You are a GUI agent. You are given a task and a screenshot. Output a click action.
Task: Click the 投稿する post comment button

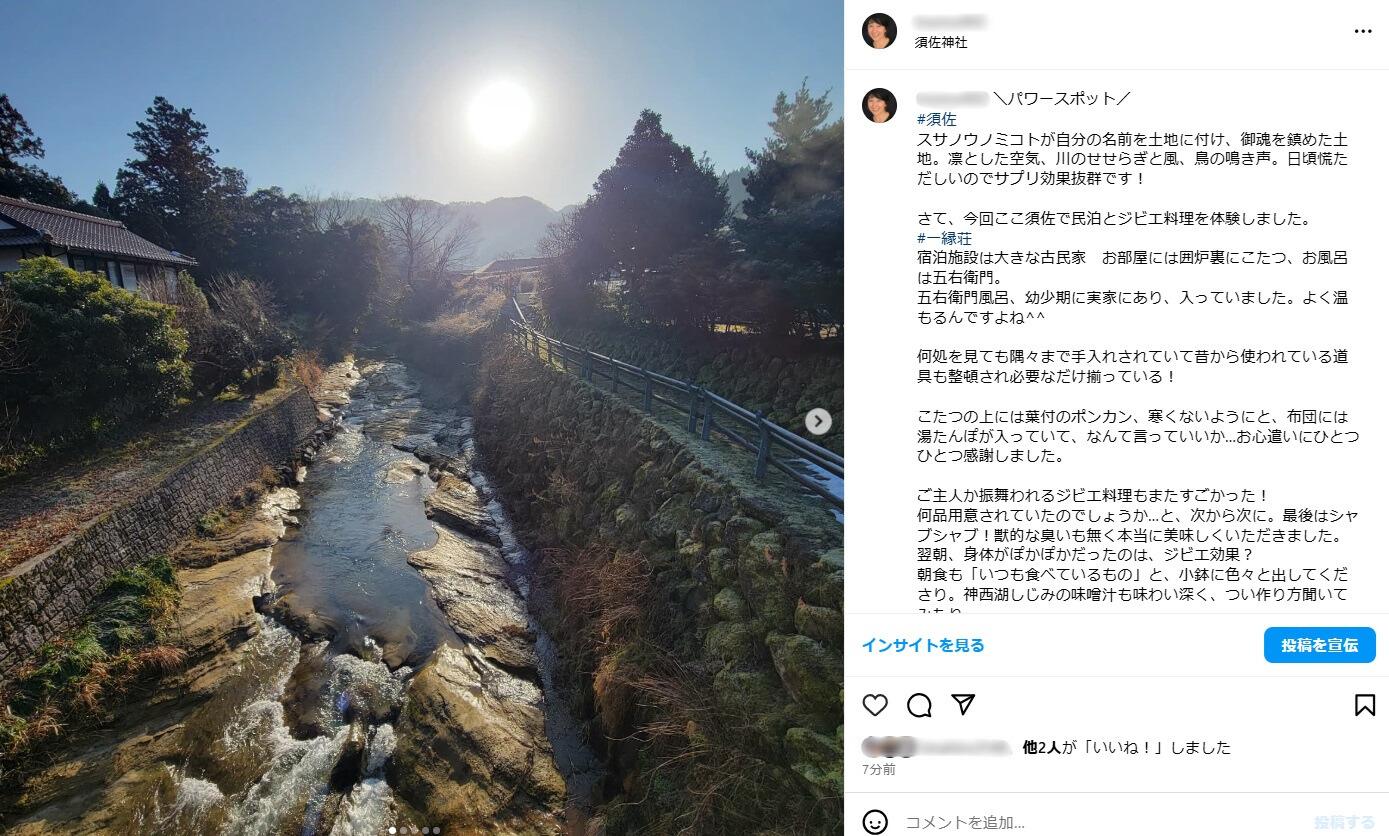click(1344, 822)
